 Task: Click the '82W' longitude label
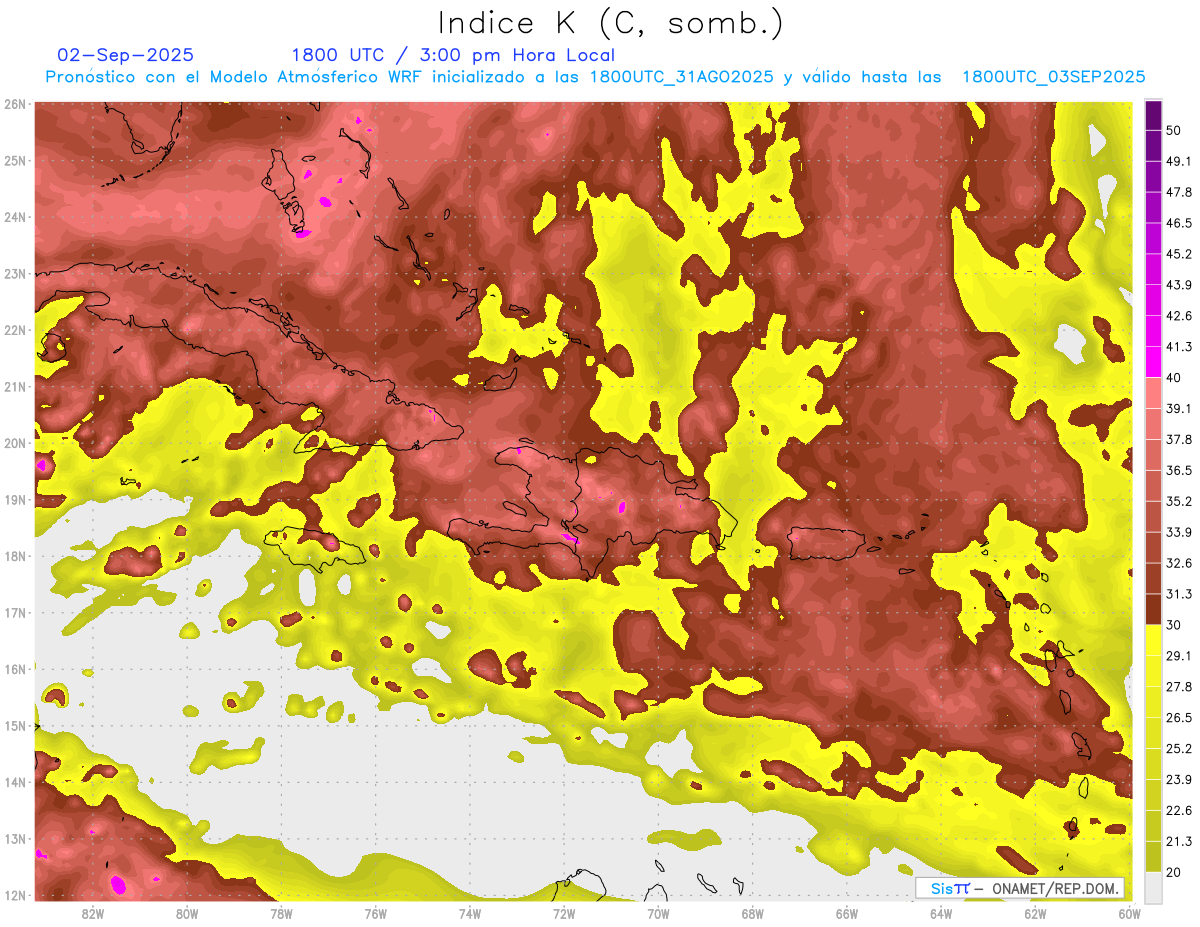coord(93,914)
